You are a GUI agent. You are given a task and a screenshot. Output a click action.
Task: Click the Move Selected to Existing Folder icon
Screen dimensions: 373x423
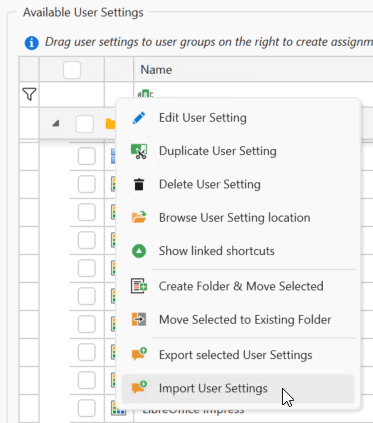click(x=139, y=319)
